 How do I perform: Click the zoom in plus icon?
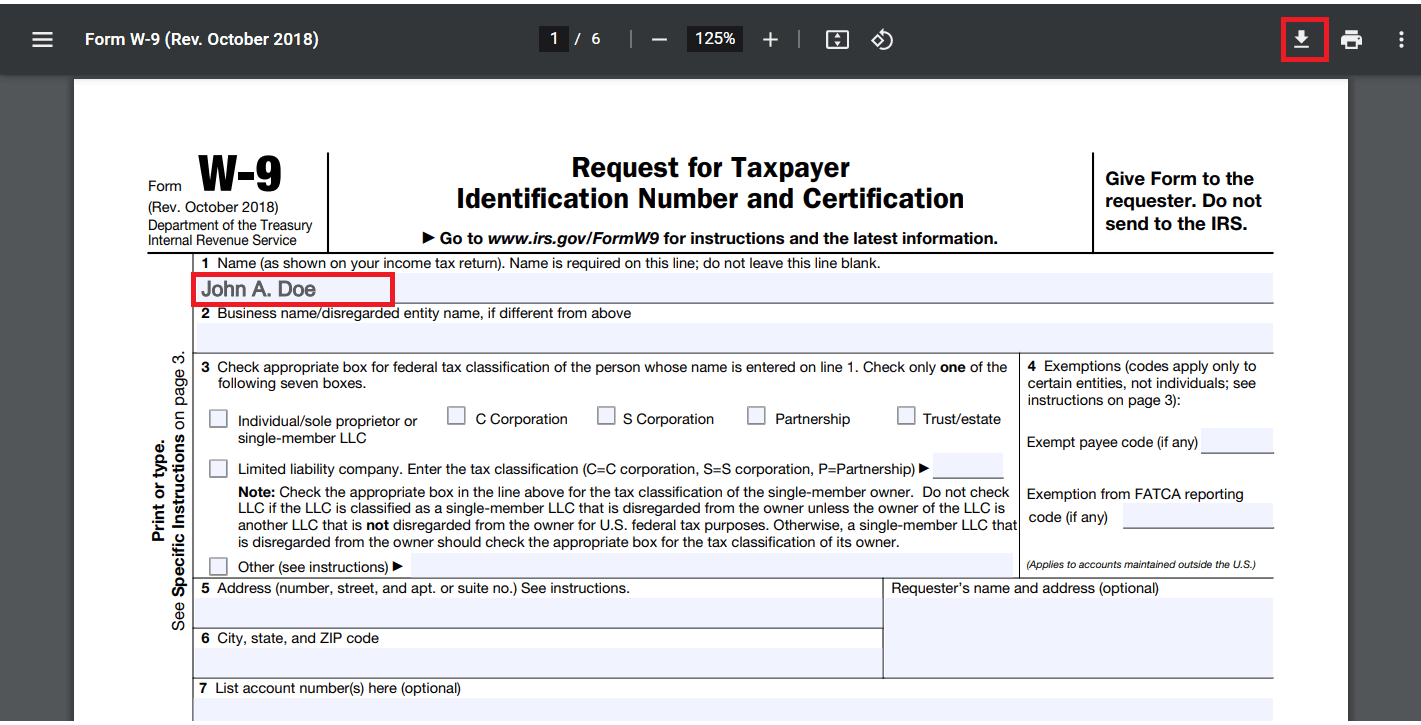pyautogui.click(x=770, y=40)
